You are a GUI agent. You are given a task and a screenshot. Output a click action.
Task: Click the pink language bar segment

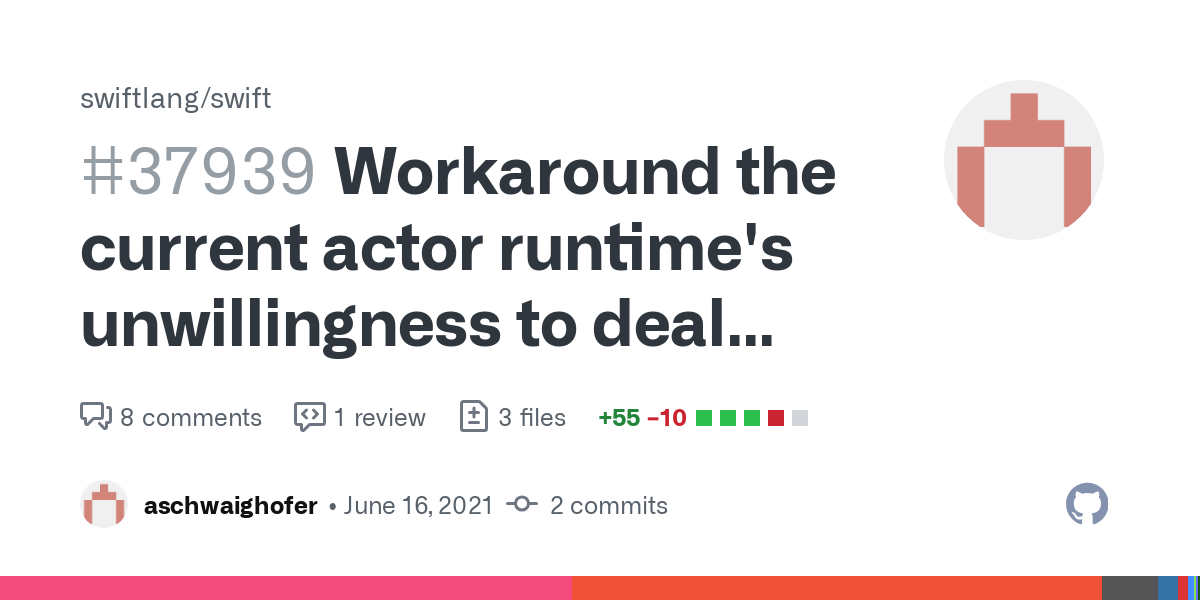(x=285, y=588)
